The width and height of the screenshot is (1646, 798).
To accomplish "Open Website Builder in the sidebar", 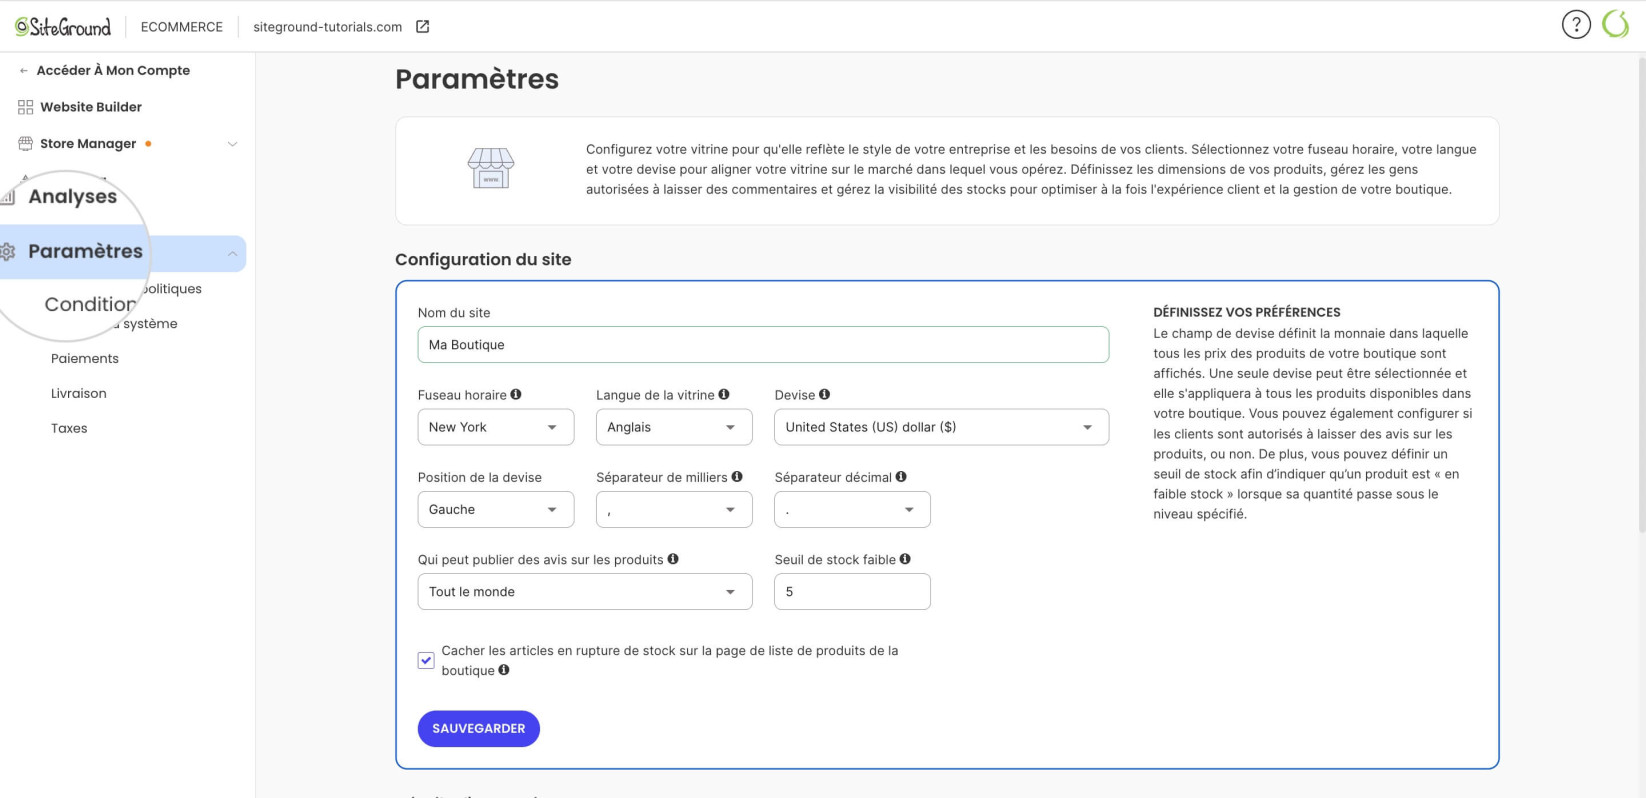I will tap(90, 107).
